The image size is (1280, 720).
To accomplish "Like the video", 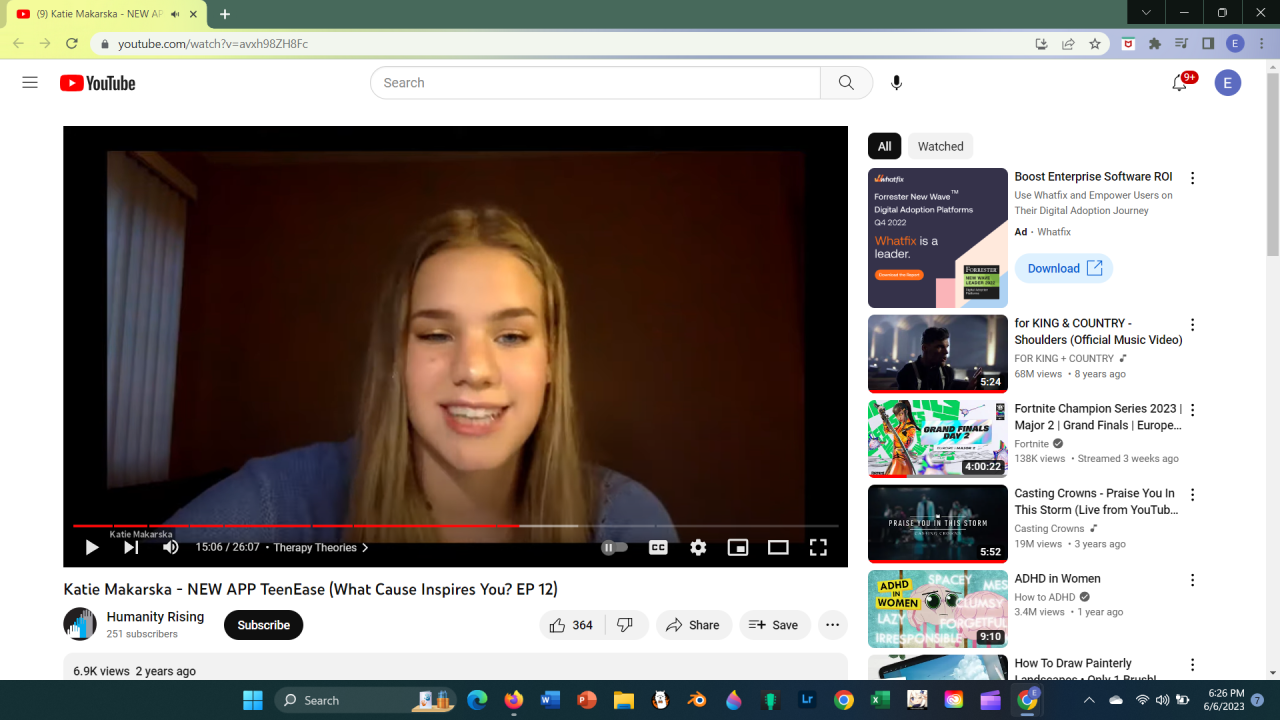I will click(571, 625).
